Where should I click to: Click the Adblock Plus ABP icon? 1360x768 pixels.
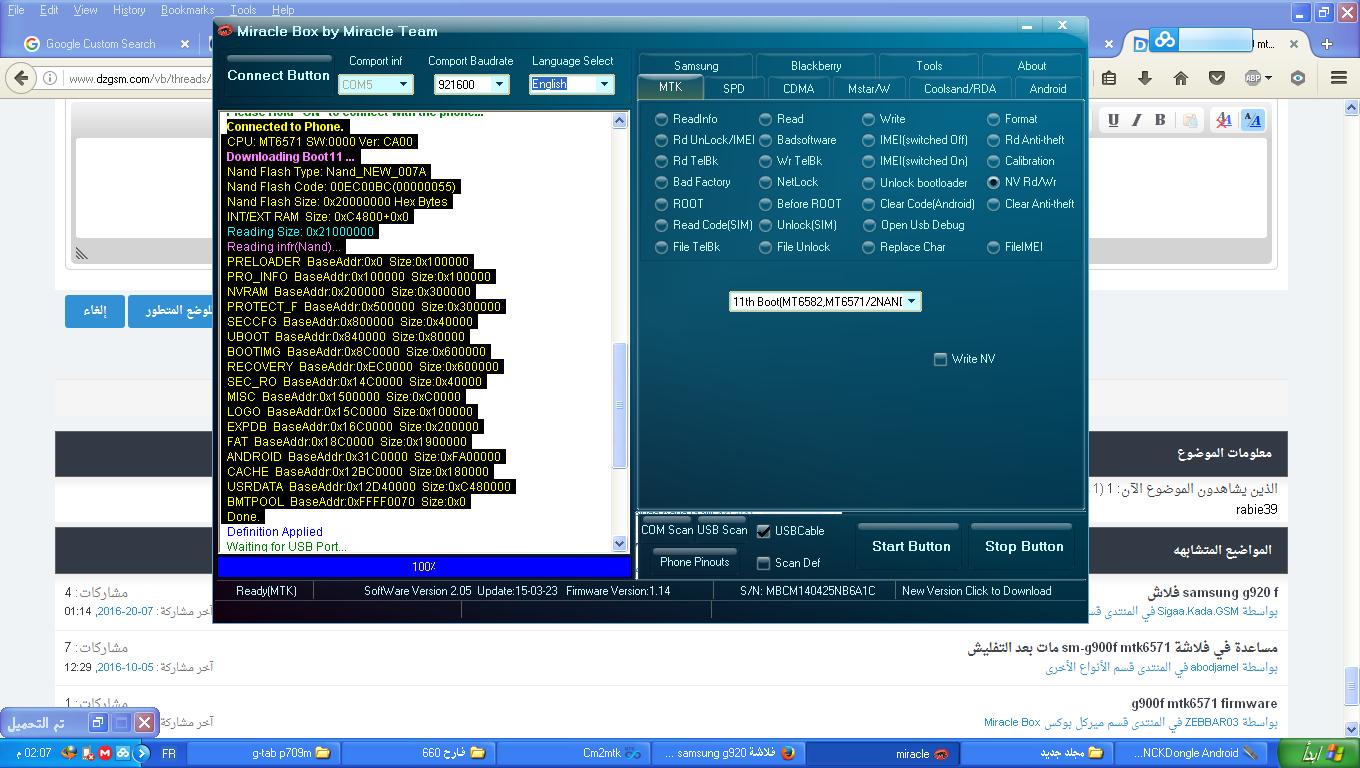pyautogui.click(x=1253, y=78)
